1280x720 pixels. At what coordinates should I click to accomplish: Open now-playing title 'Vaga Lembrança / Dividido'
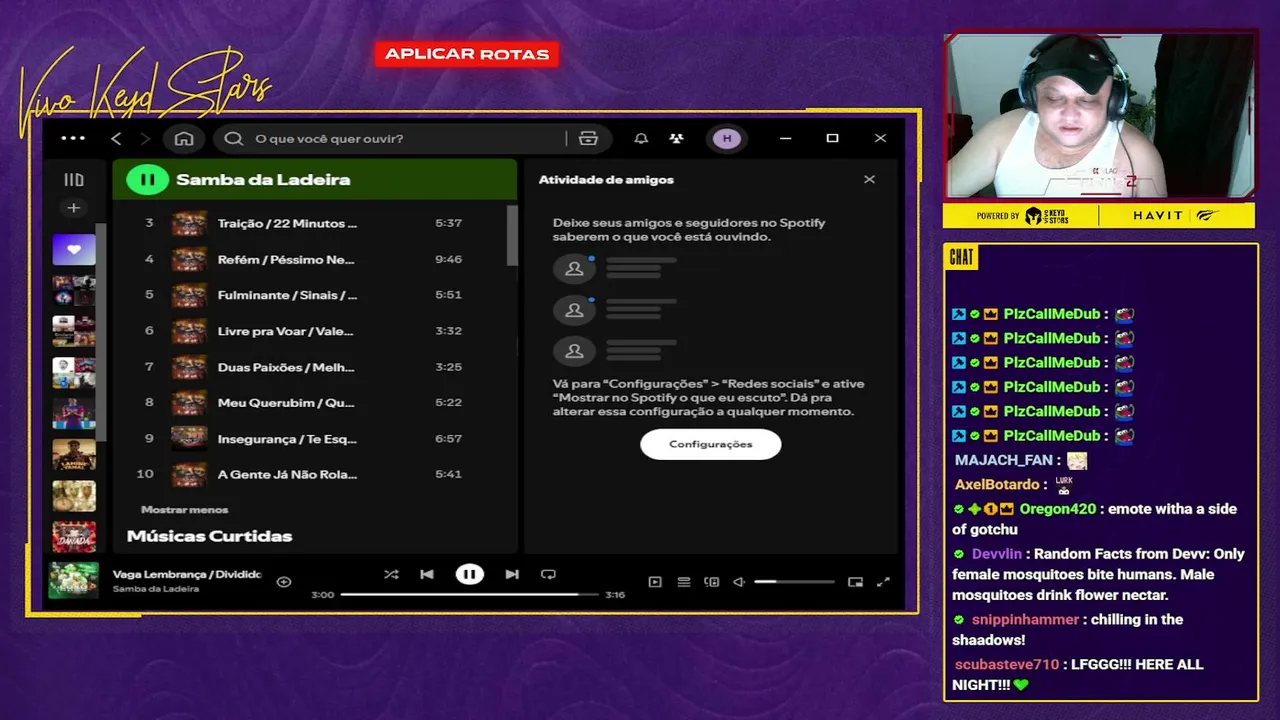[x=187, y=574]
